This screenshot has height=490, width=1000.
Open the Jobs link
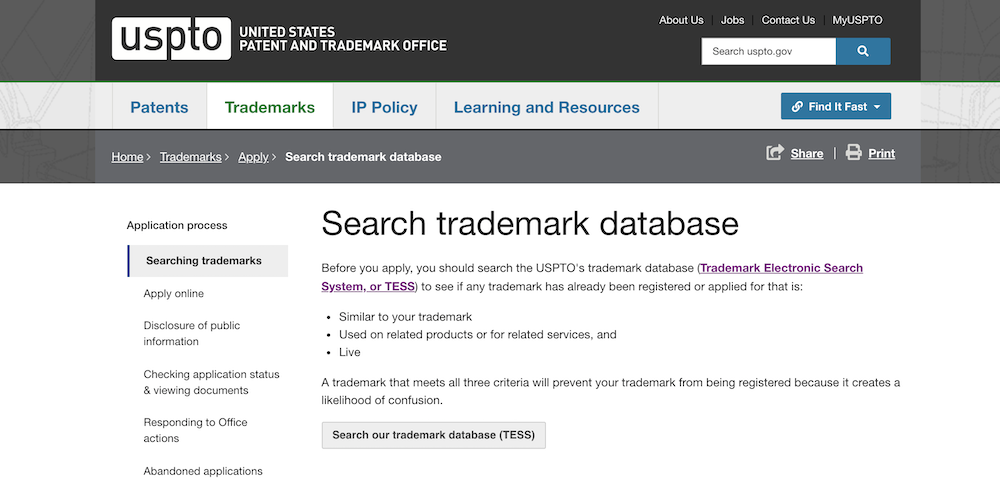(732, 20)
